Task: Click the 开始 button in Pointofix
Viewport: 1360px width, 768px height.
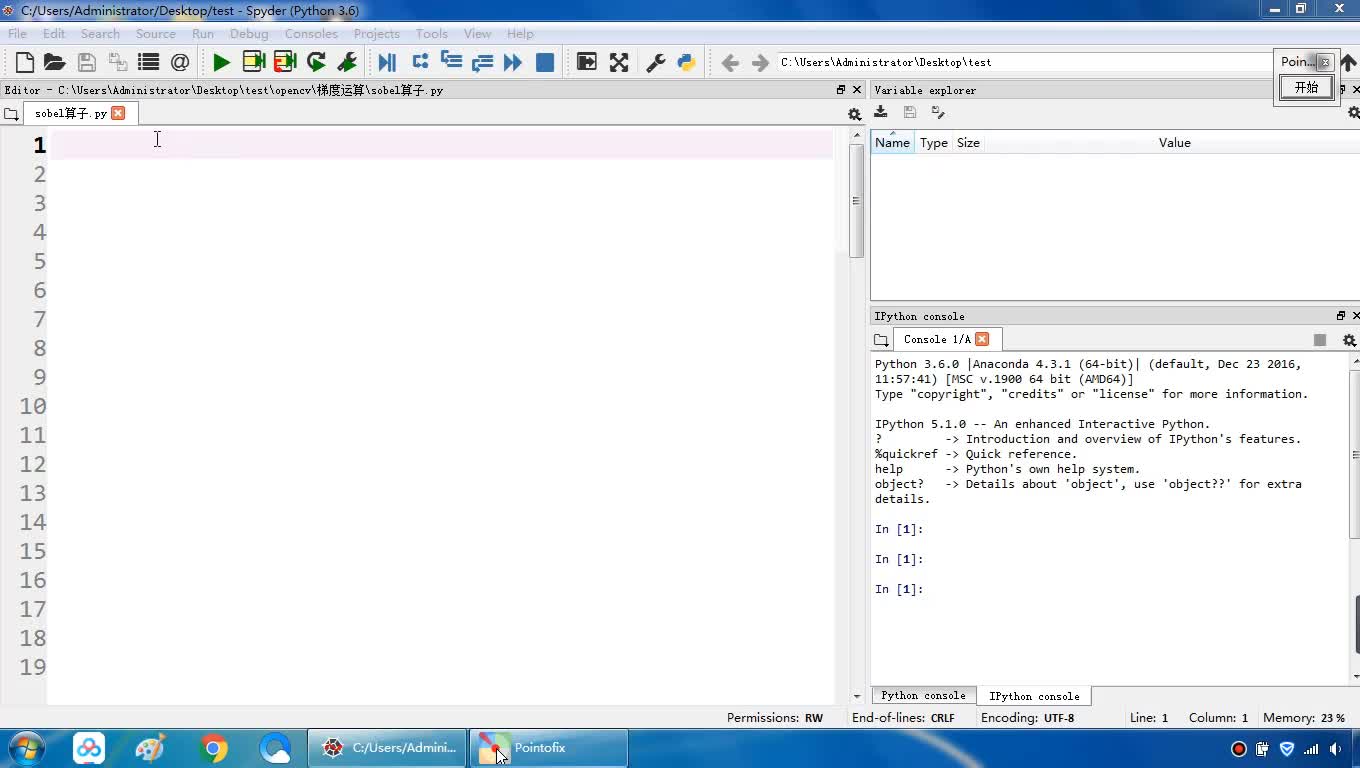Action: pos(1306,88)
